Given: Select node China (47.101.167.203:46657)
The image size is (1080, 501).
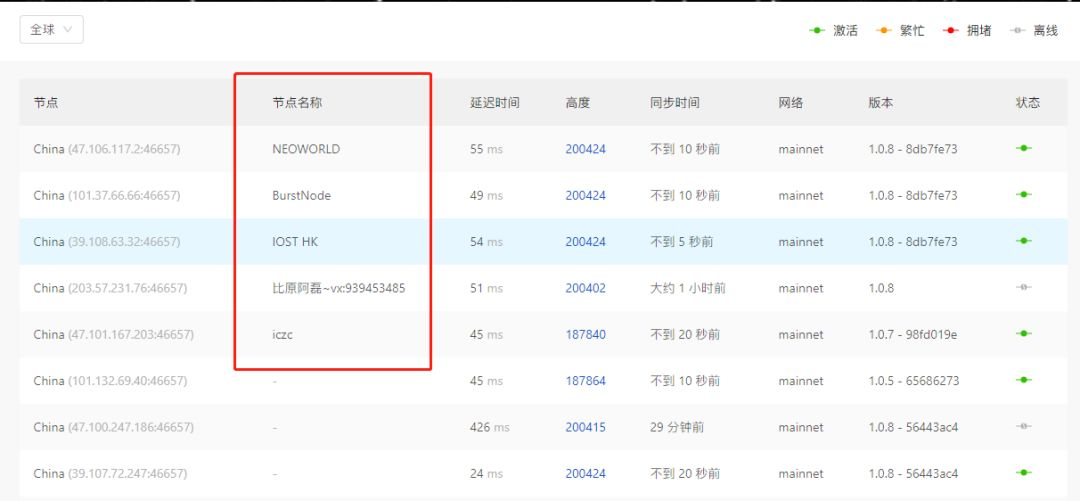Looking at the screenshot, I should (x=114, y=335).
